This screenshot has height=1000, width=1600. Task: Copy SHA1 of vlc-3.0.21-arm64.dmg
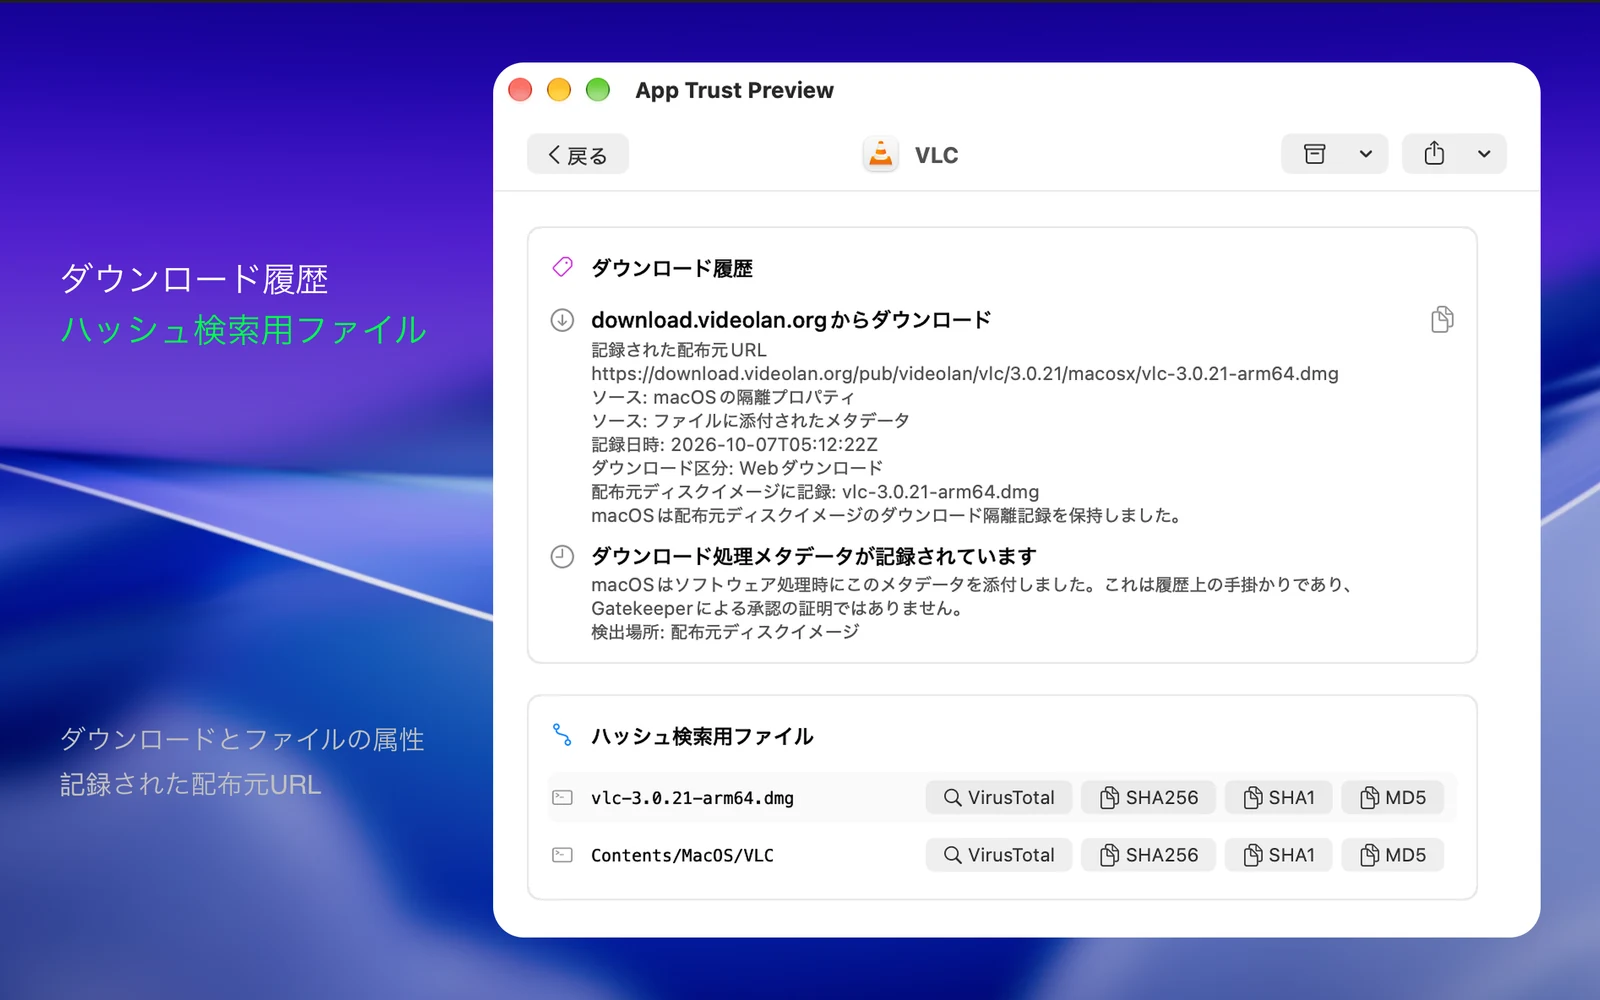click(1278, 797)
